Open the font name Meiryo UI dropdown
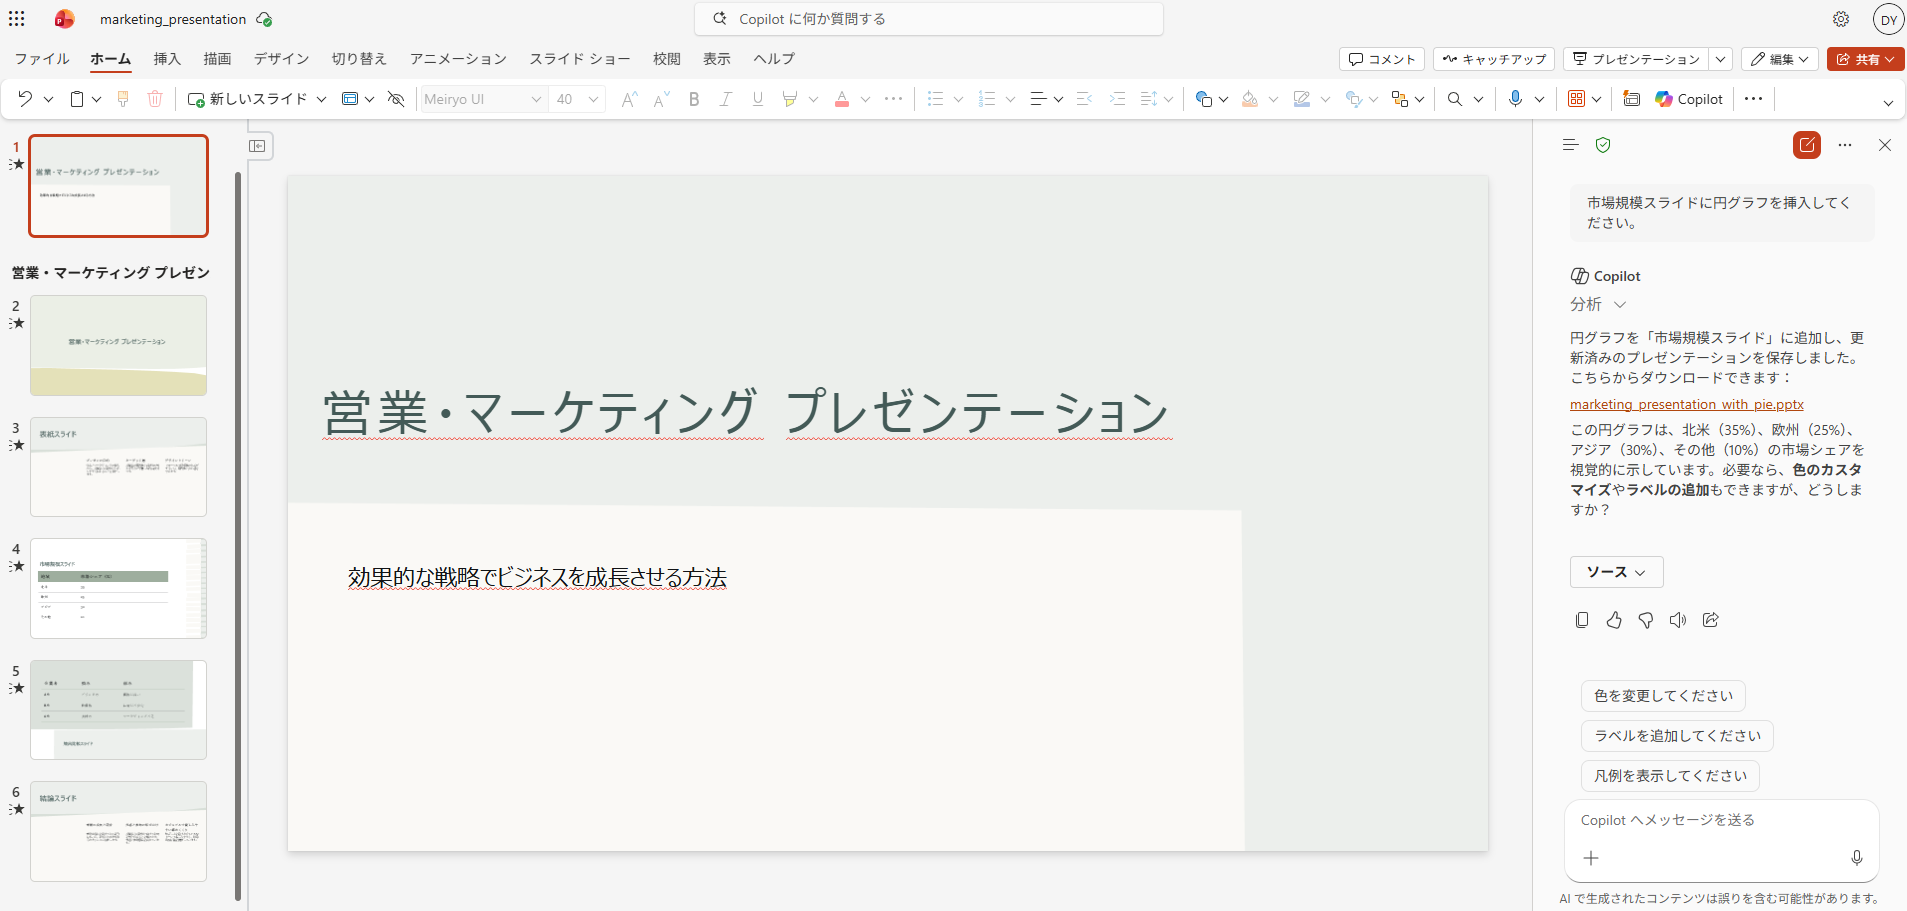 click(x=536, y=99)
